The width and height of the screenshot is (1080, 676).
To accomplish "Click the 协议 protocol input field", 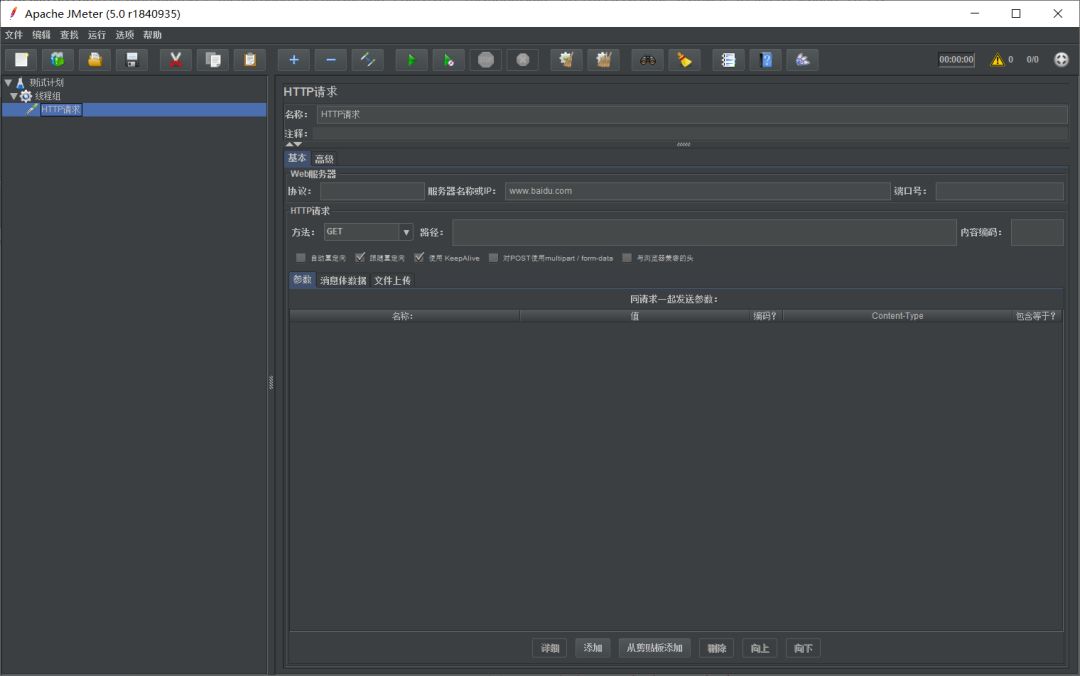I will (373, 191).
